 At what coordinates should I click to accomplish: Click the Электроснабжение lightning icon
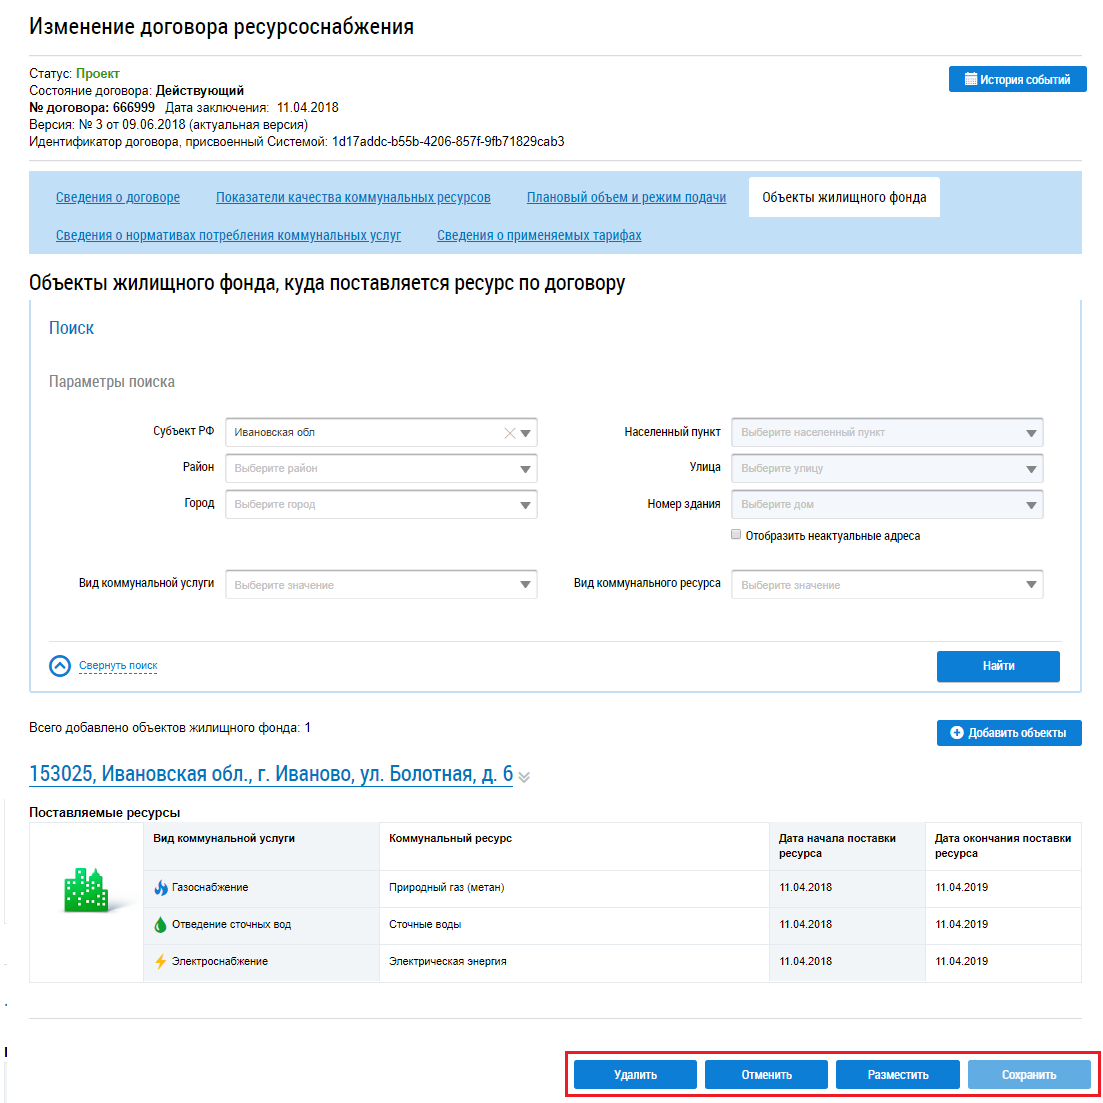click(x=161, y=962)
